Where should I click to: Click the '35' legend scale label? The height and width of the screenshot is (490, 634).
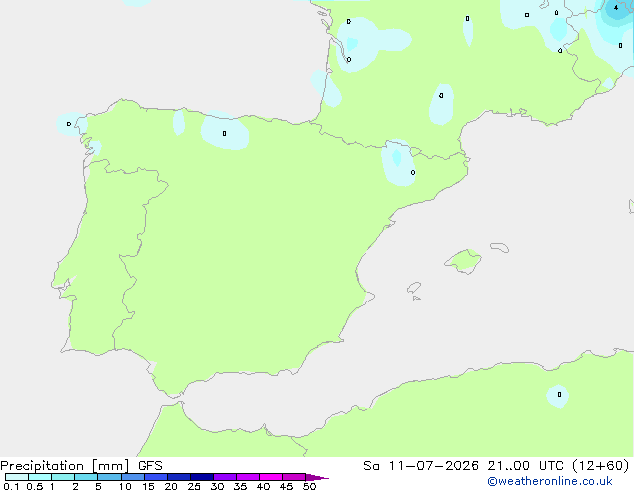[x=240, y=486]
